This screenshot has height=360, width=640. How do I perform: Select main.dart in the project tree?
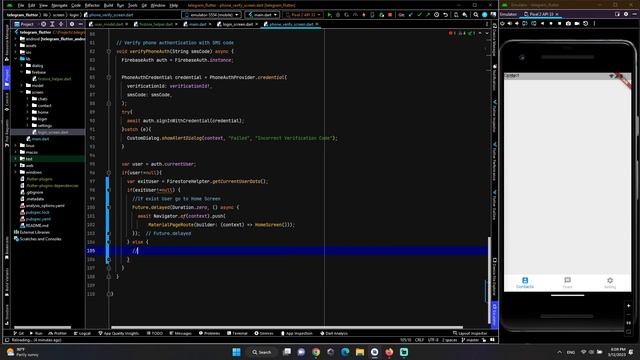[40, 139]
